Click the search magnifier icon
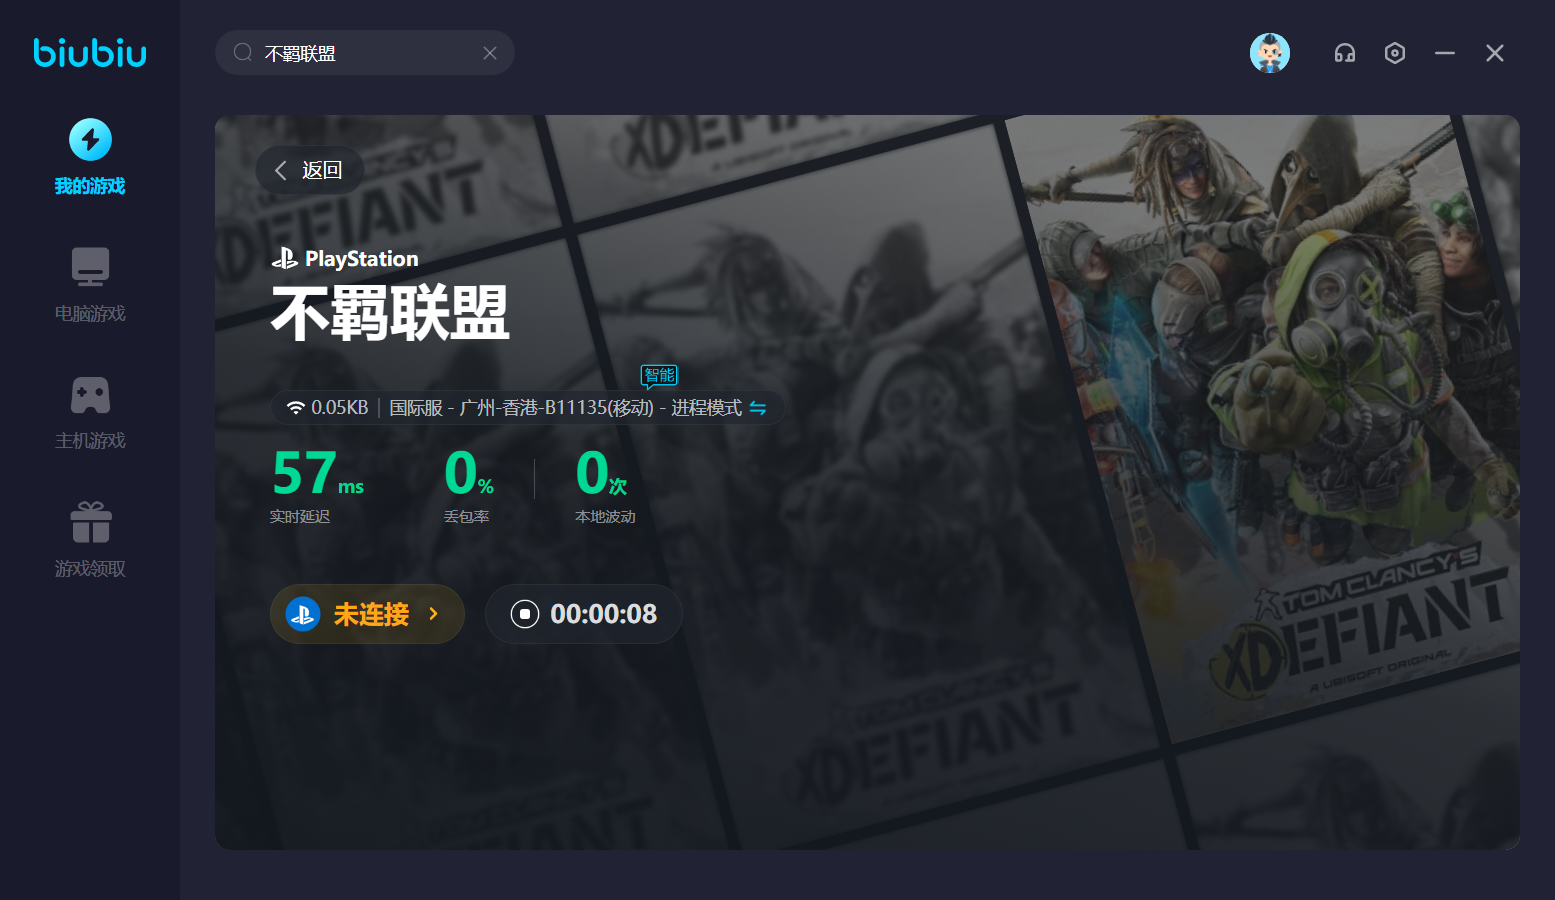This screenshot has width=1555, height=900. pyautogui.click(x=243, y=53)
